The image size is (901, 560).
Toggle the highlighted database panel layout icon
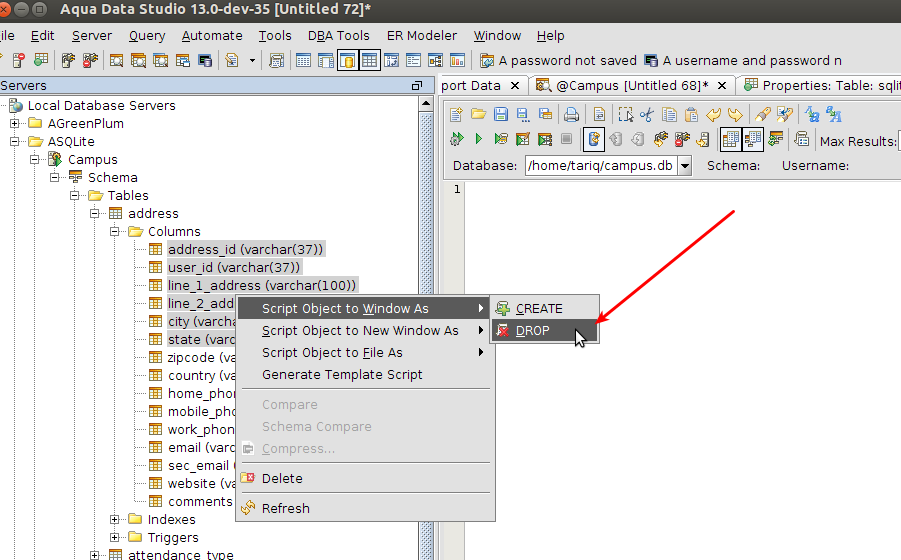[348, 60]
